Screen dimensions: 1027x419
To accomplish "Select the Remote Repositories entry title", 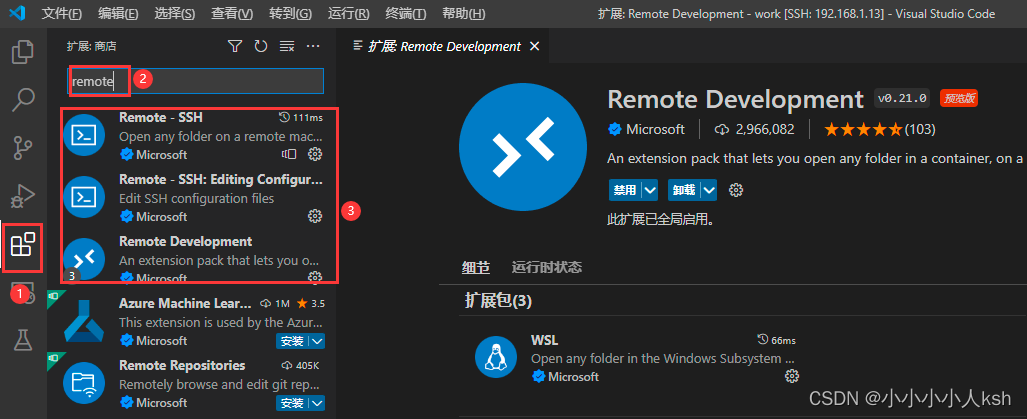I will pos(182,365).
